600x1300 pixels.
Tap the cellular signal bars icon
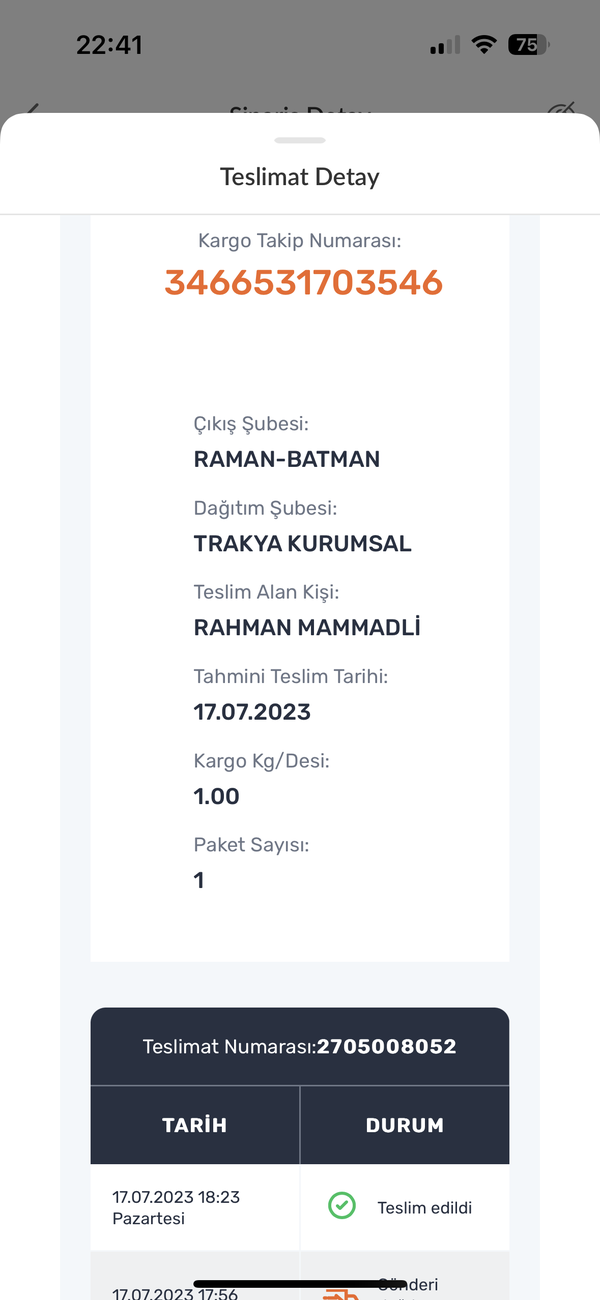[x=445, y=45]
